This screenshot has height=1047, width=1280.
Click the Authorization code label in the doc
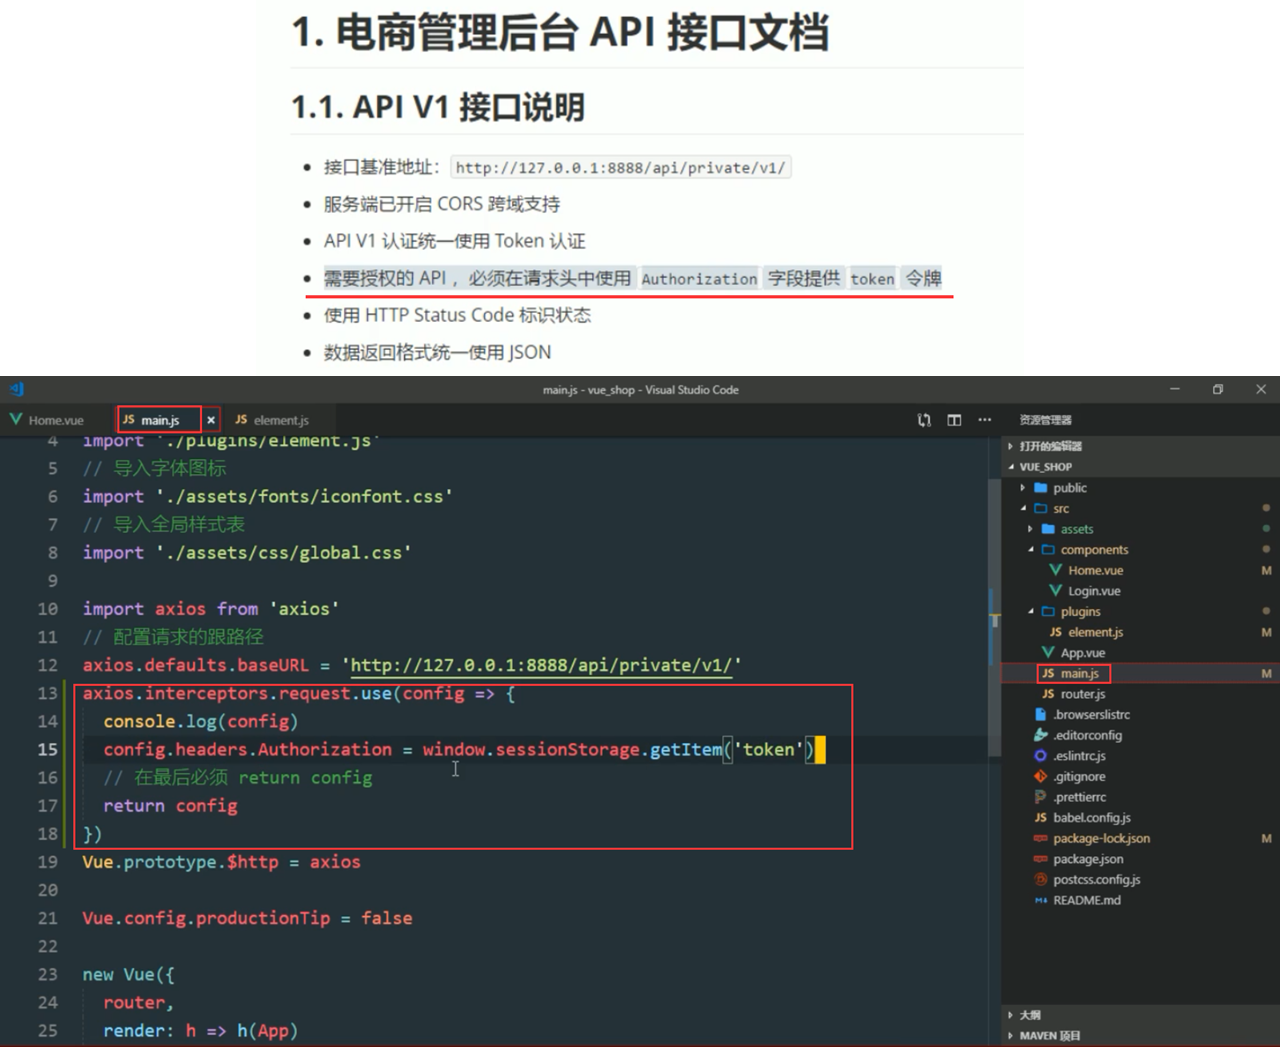[x=699, y=279]
